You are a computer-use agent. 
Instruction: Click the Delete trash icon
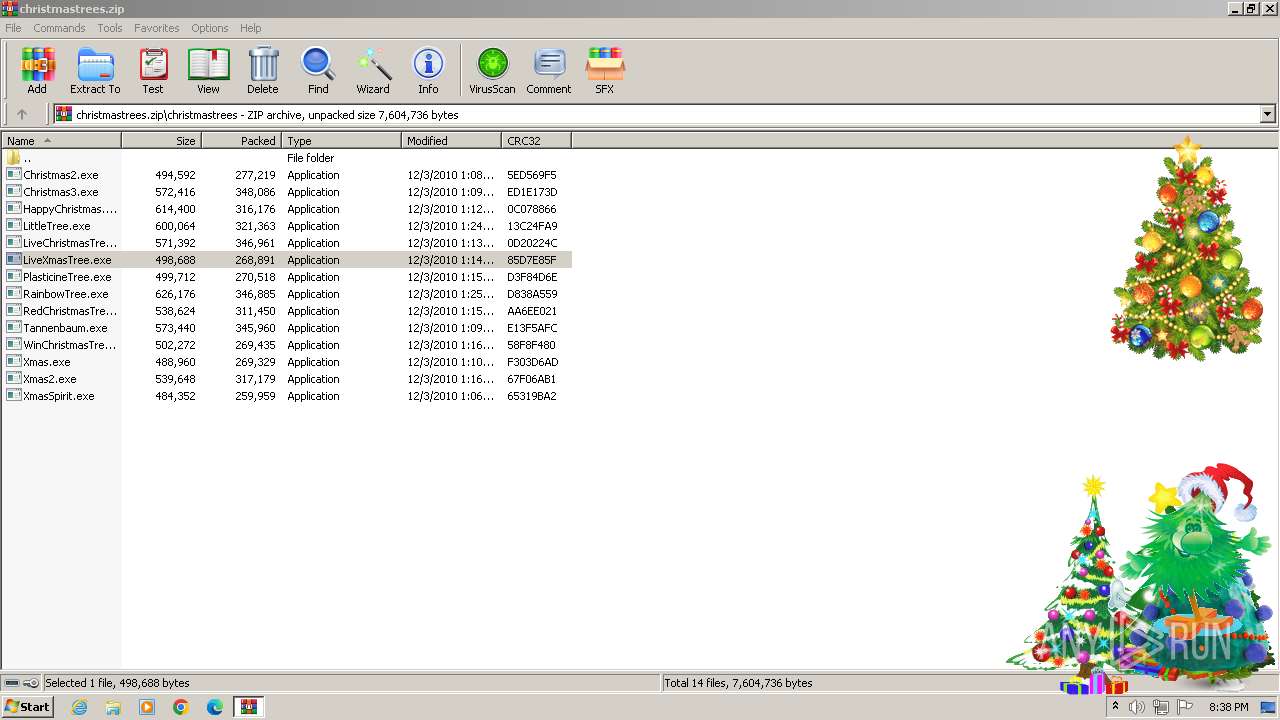pos(263,70)
